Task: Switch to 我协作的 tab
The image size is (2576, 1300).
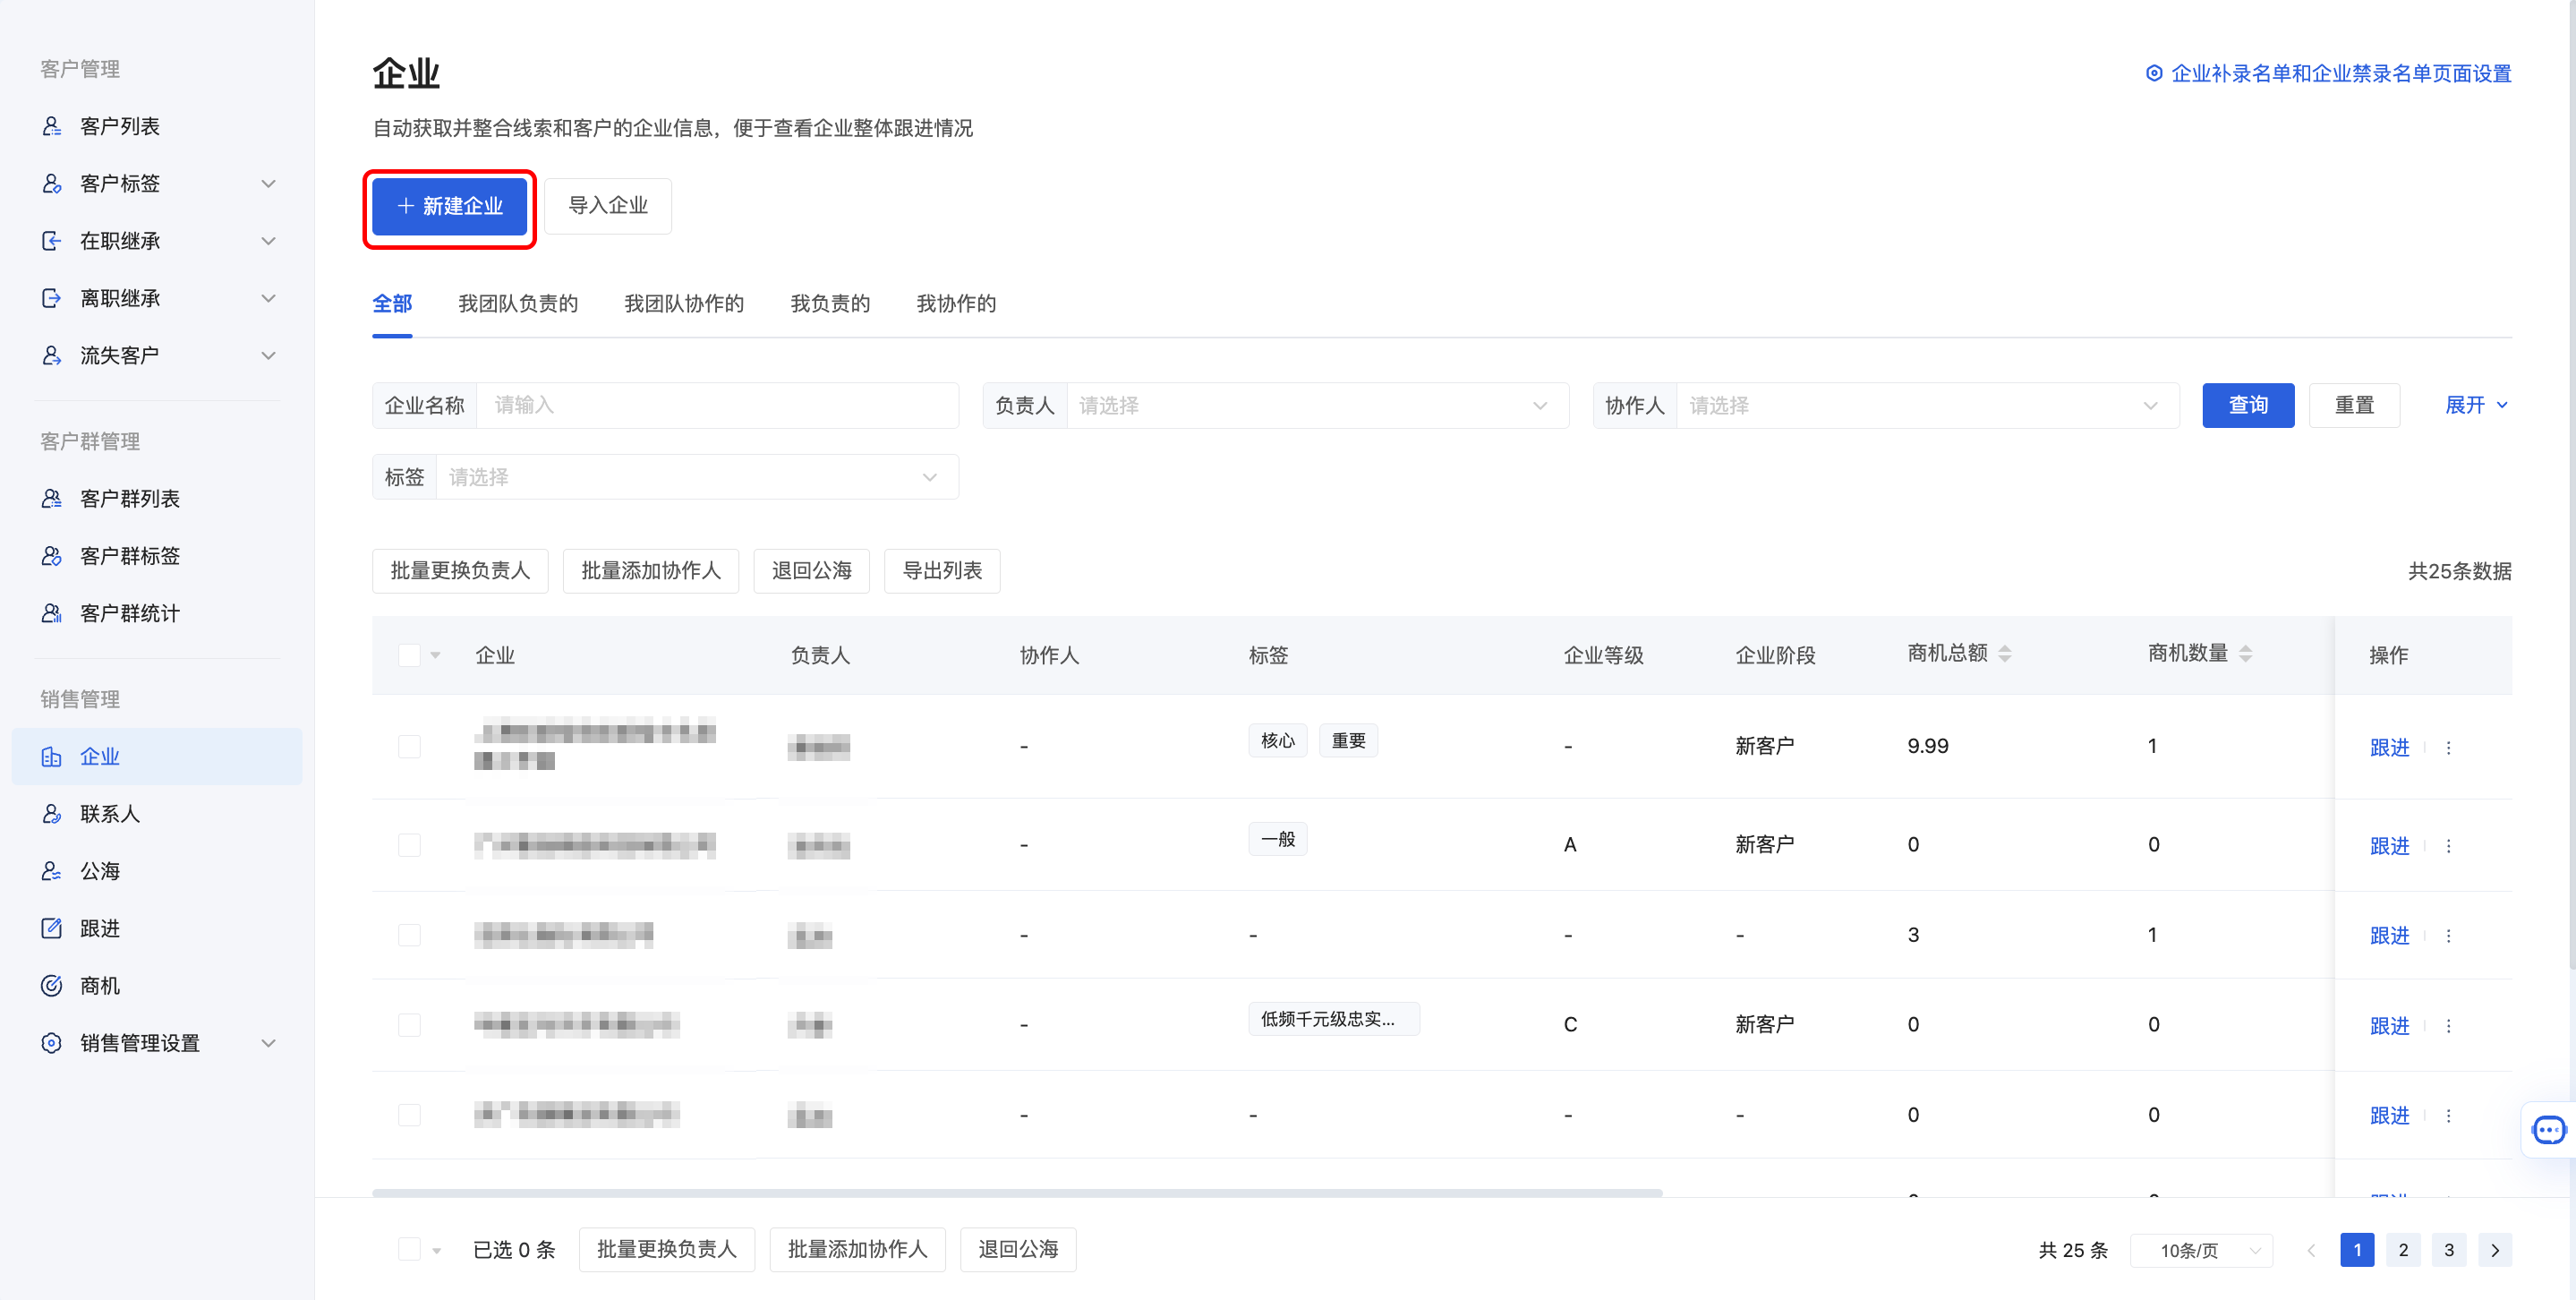Action: tap(956, 304)
